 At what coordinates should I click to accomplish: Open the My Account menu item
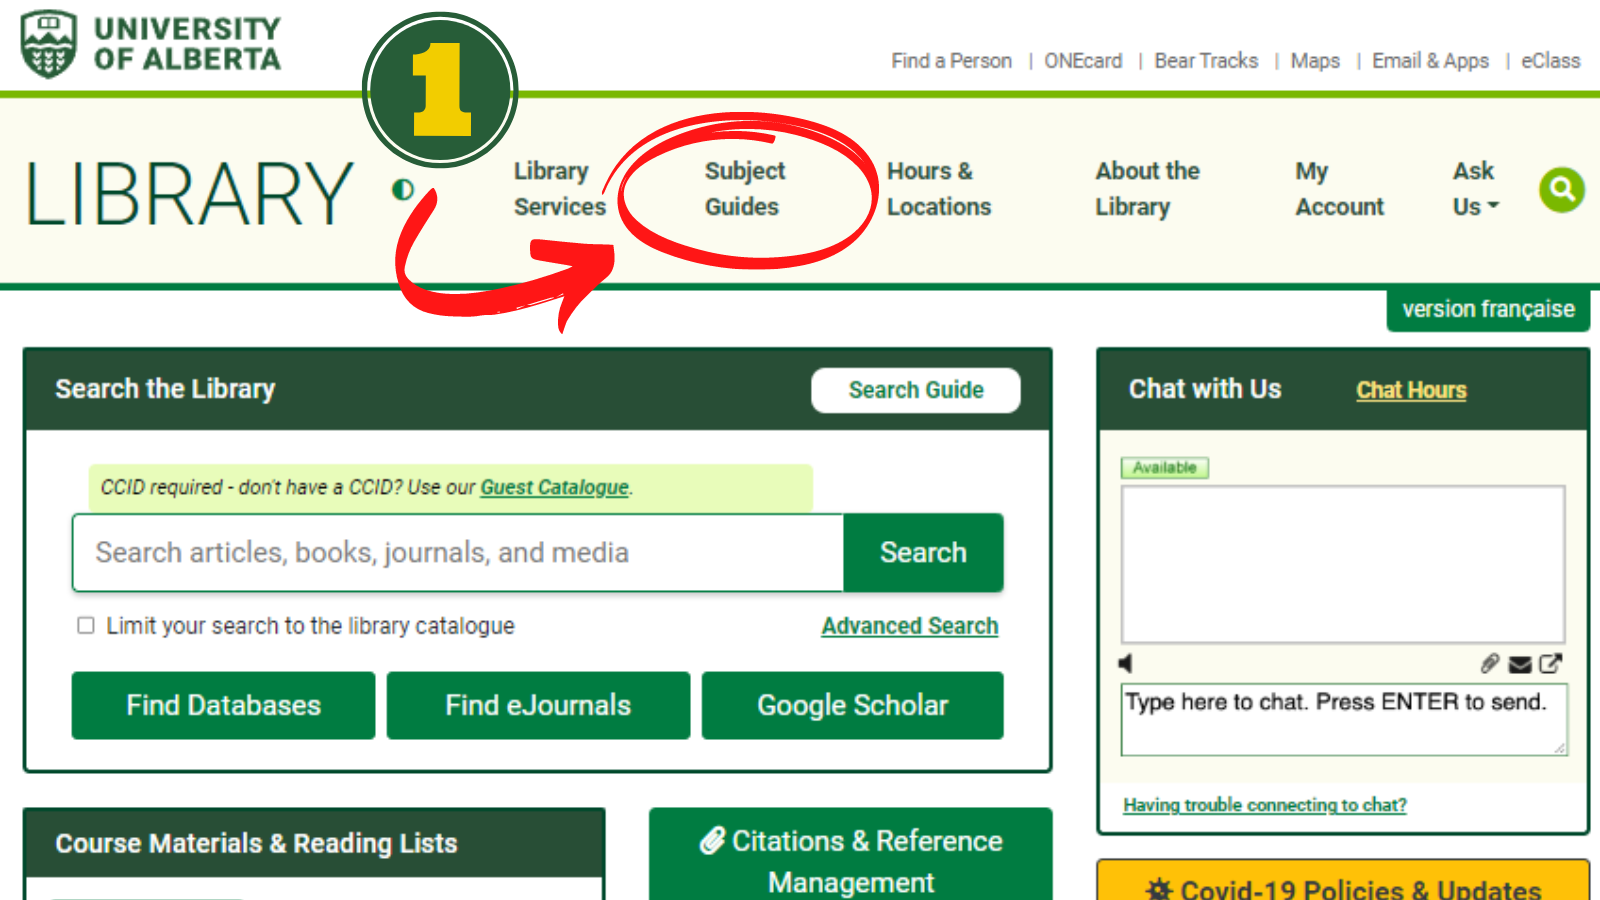(x=1339, y=189)
